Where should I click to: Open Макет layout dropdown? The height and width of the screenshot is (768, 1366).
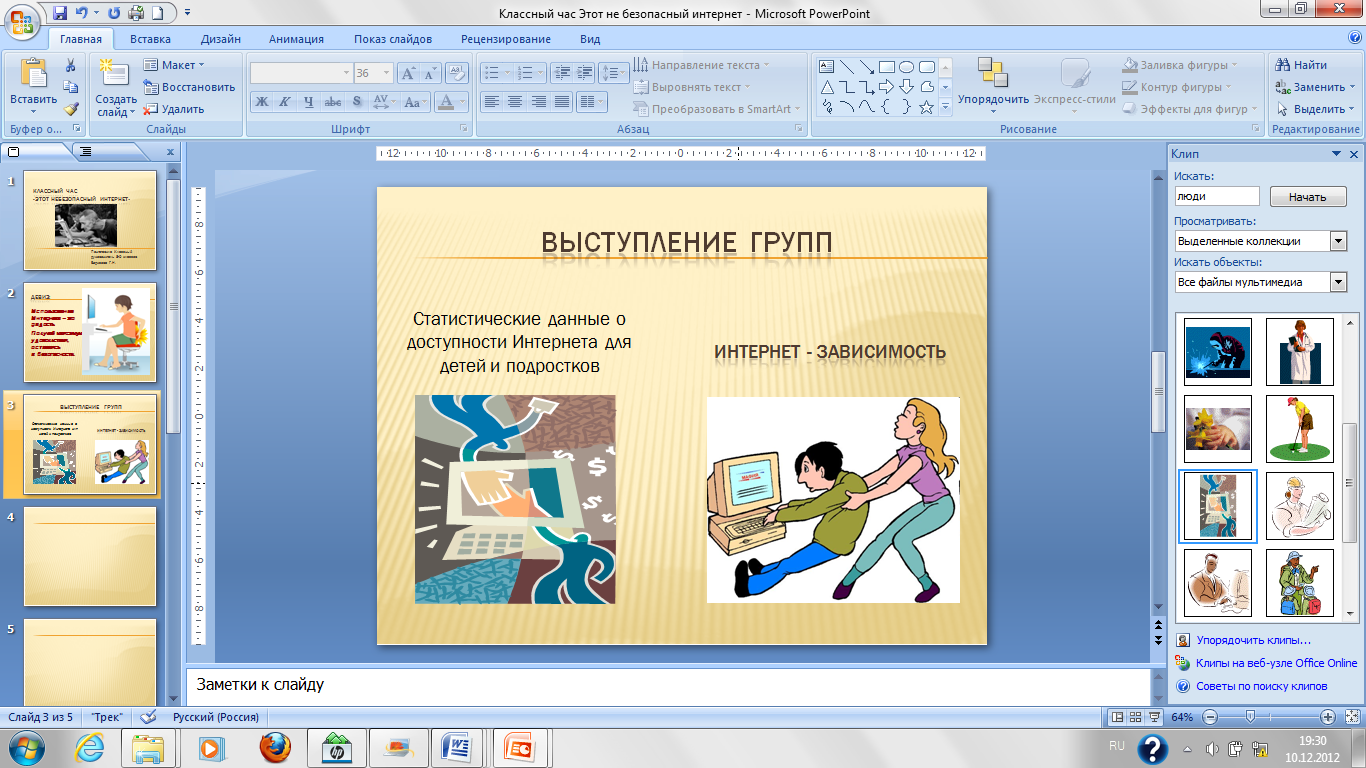[174, 65]
